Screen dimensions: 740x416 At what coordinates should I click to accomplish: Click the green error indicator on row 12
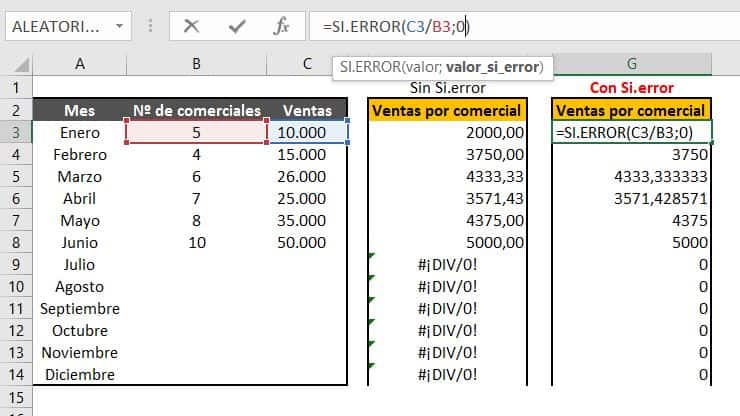tap(371, 323)
